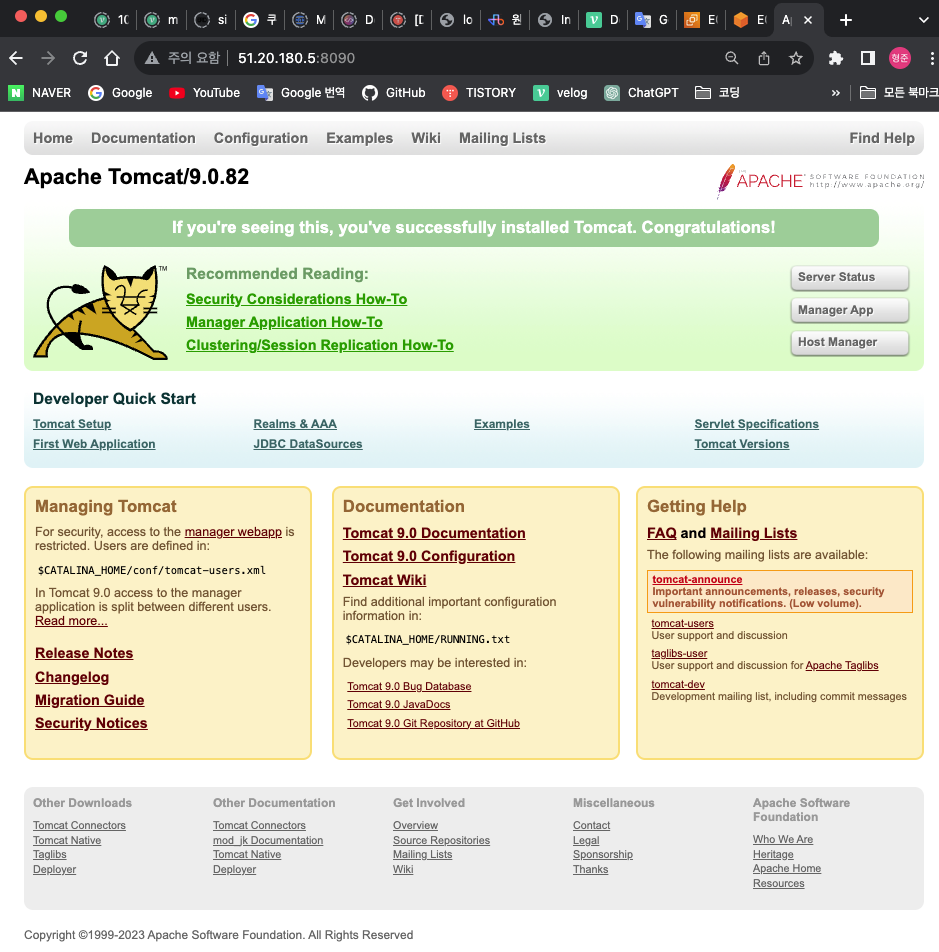Click Read more... under Managing Tomcat

[x=71, y=621]
